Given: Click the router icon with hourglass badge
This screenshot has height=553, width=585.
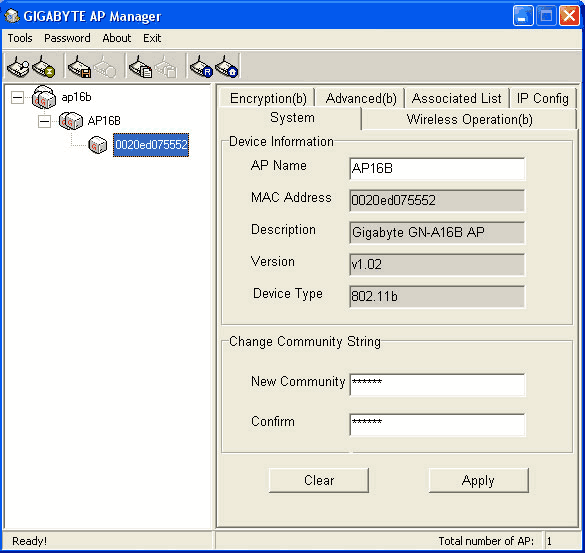Looking at the screenshot, I should [44, 67].
